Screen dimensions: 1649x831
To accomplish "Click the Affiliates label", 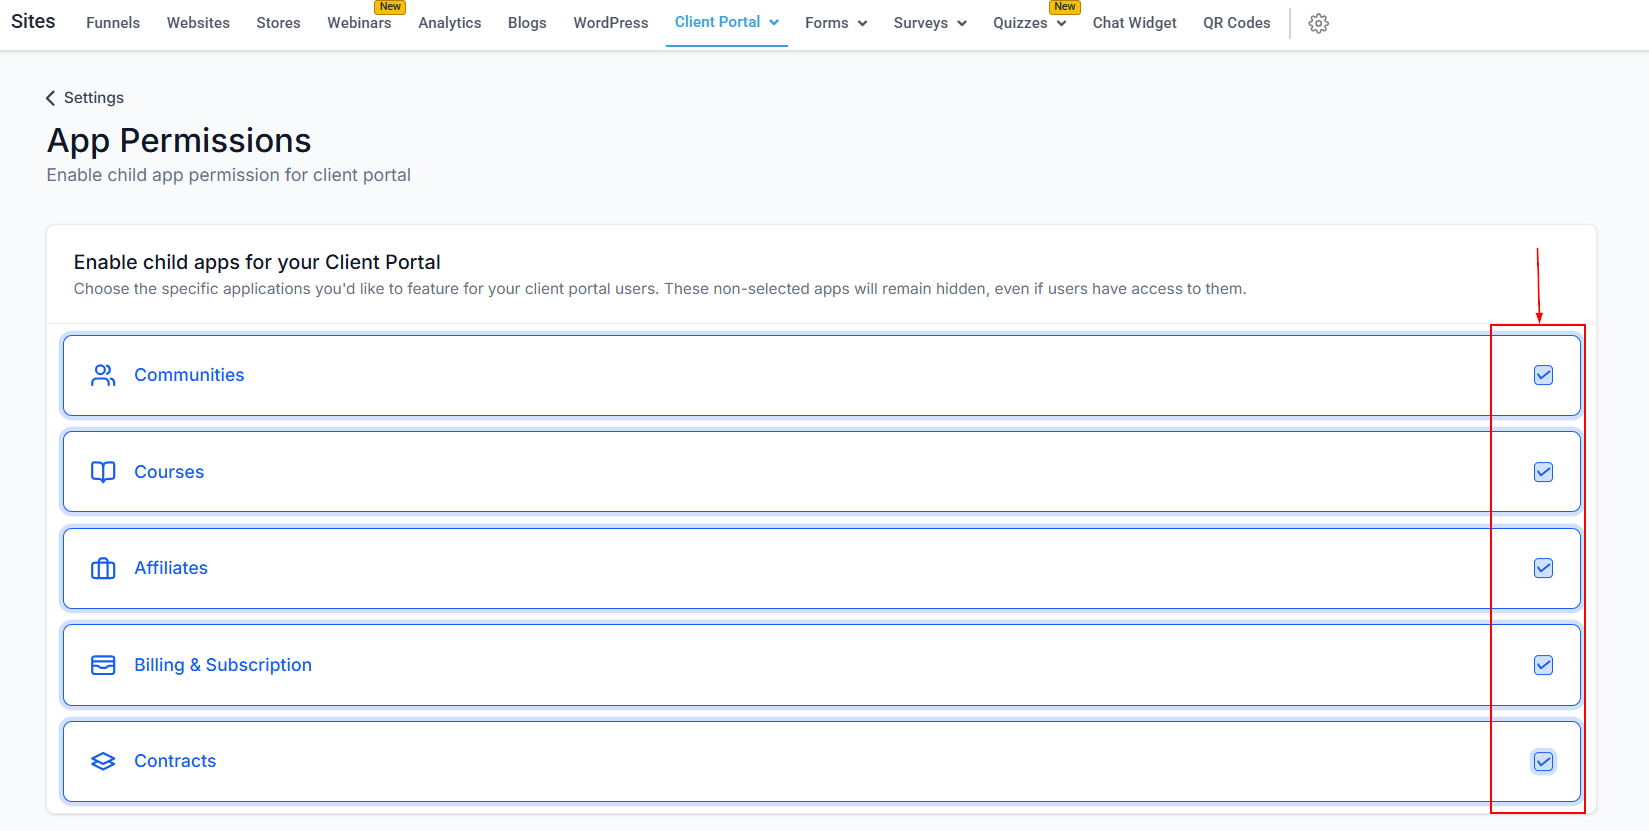I will [171, 568].
